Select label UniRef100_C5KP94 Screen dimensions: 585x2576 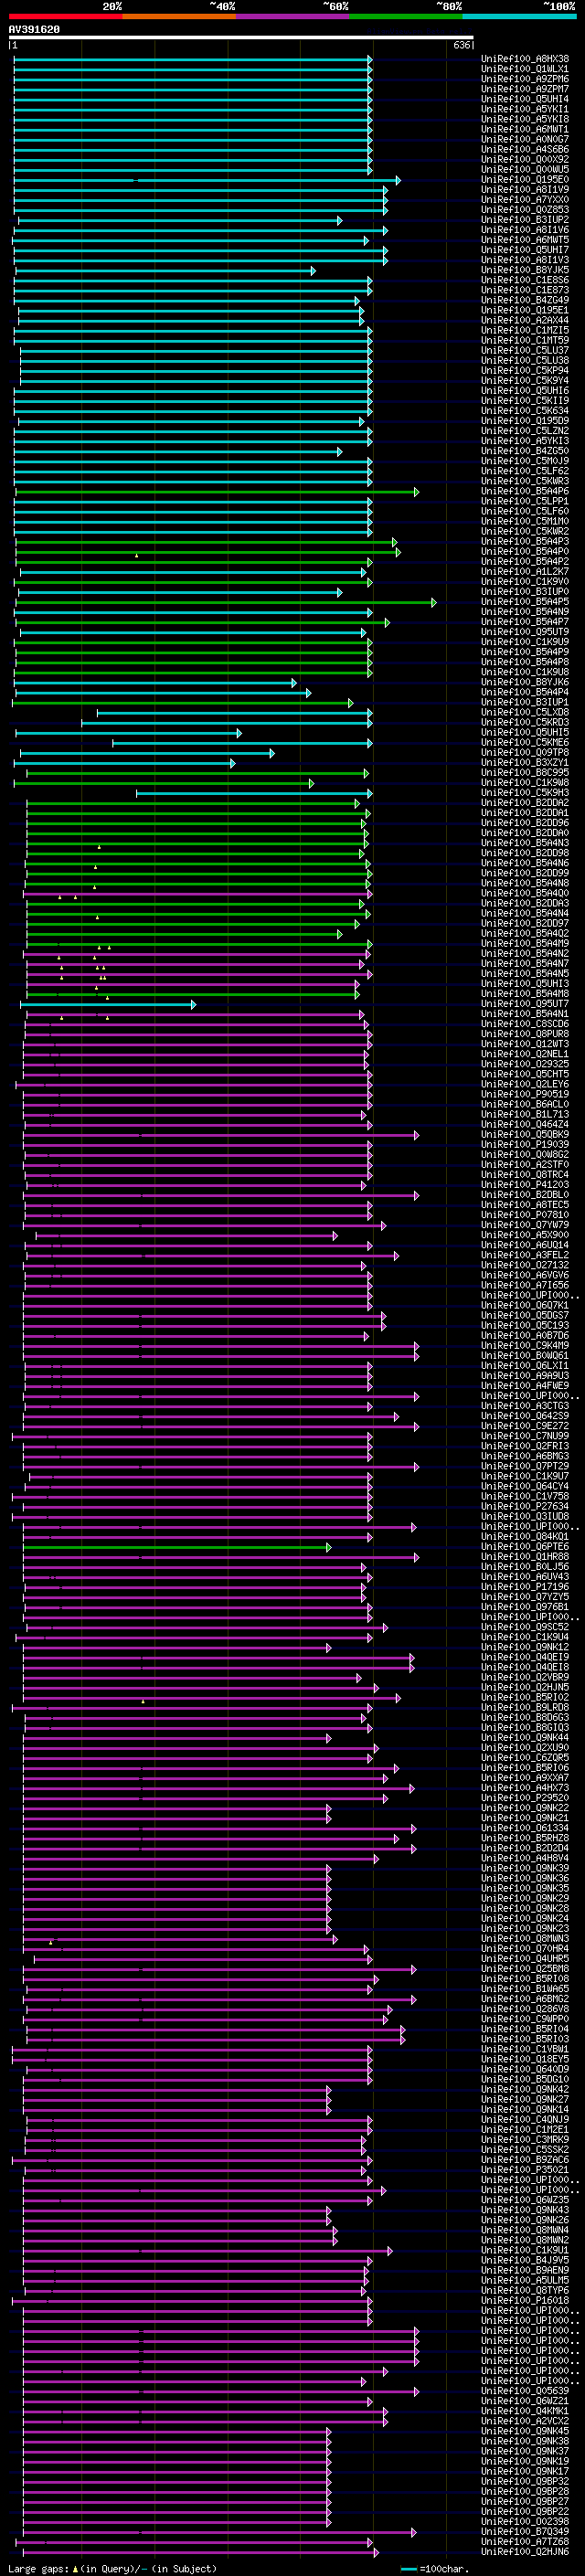pyautogui.click(x=525, y=370)
